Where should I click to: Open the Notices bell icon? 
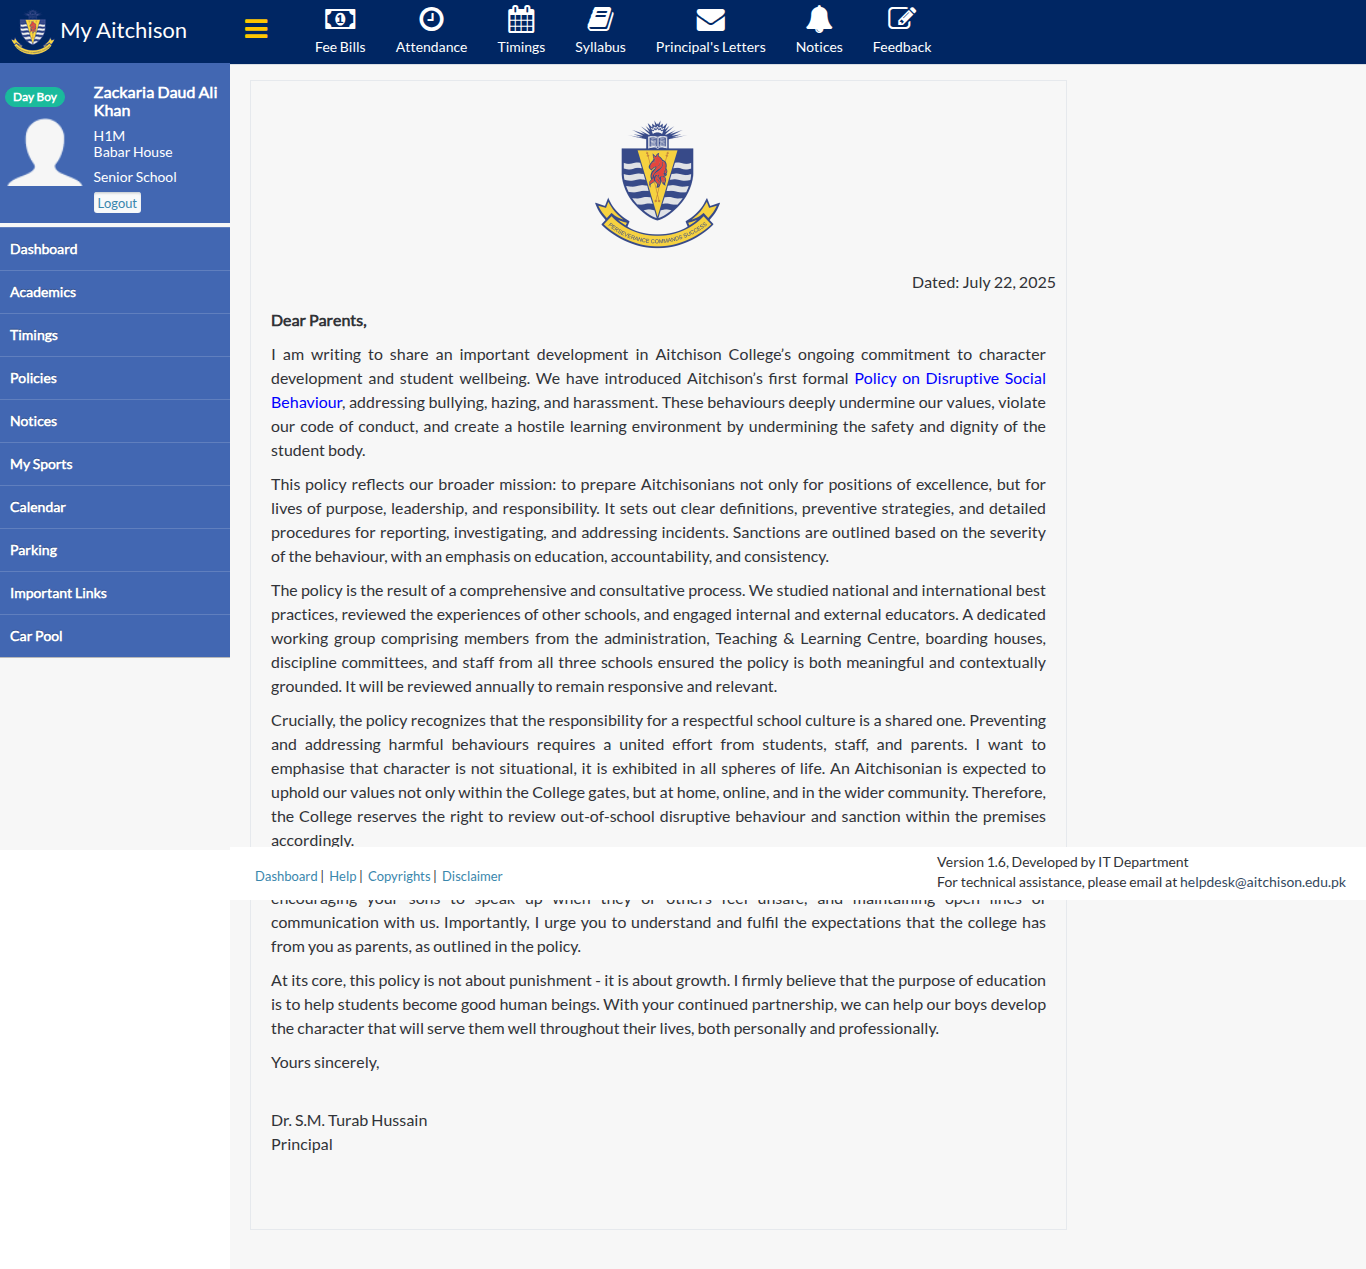(819, 19)
